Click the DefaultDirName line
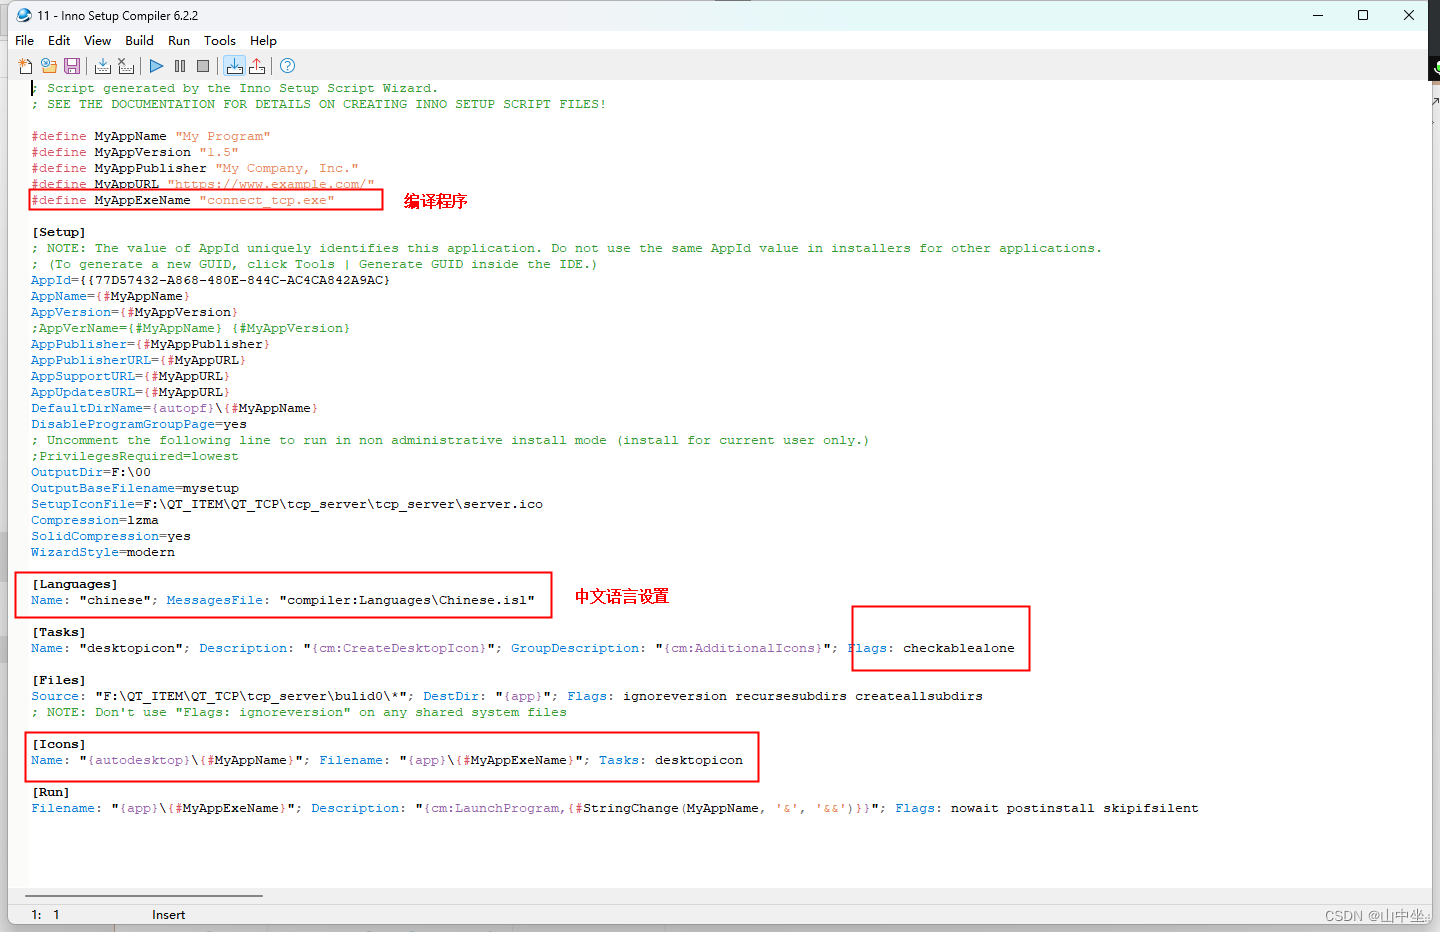 (x=175, y=408)
